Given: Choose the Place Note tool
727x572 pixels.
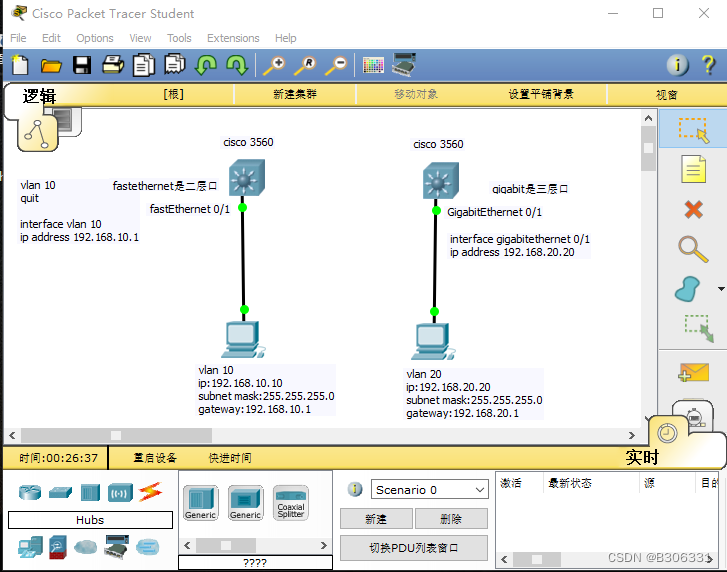Looking at the screenshot, I should (694, 169).
